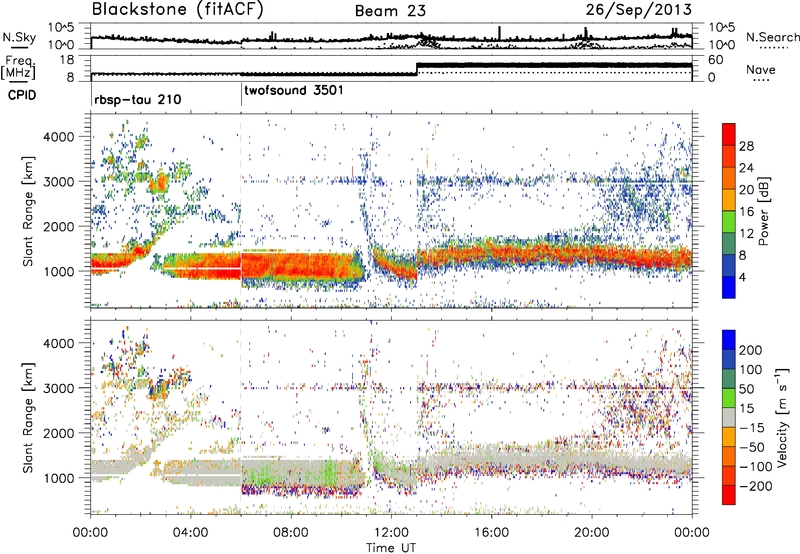Select the "twofsound 3501" CPID annotation
This screenshot has height=554, width=800.
tap(294, 90)
